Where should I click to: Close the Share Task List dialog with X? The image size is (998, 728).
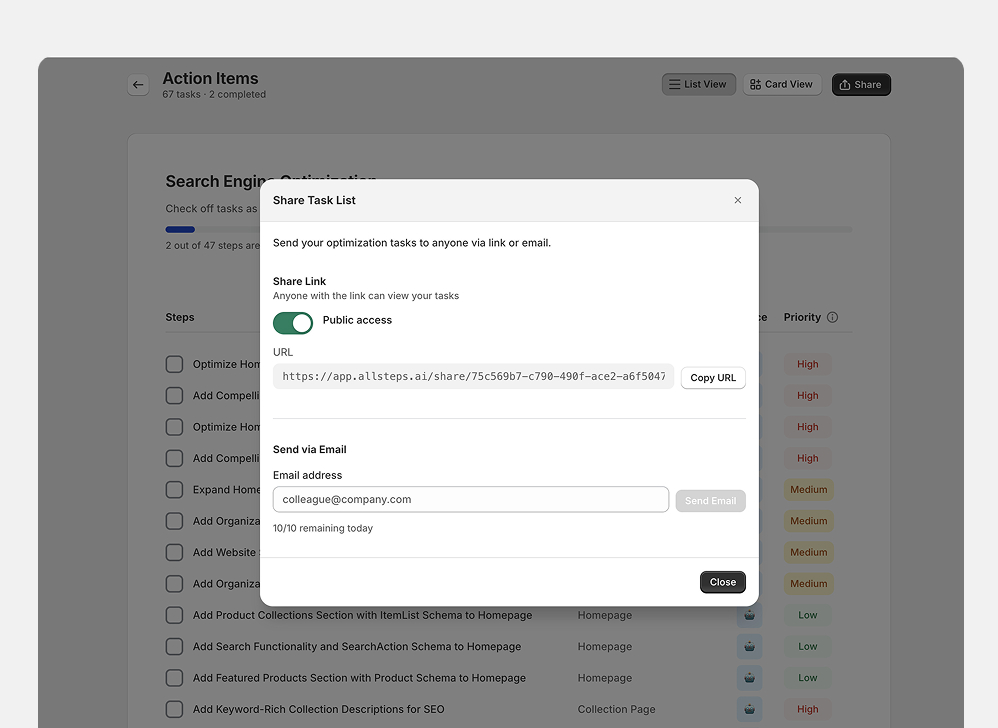click(738, 200)
